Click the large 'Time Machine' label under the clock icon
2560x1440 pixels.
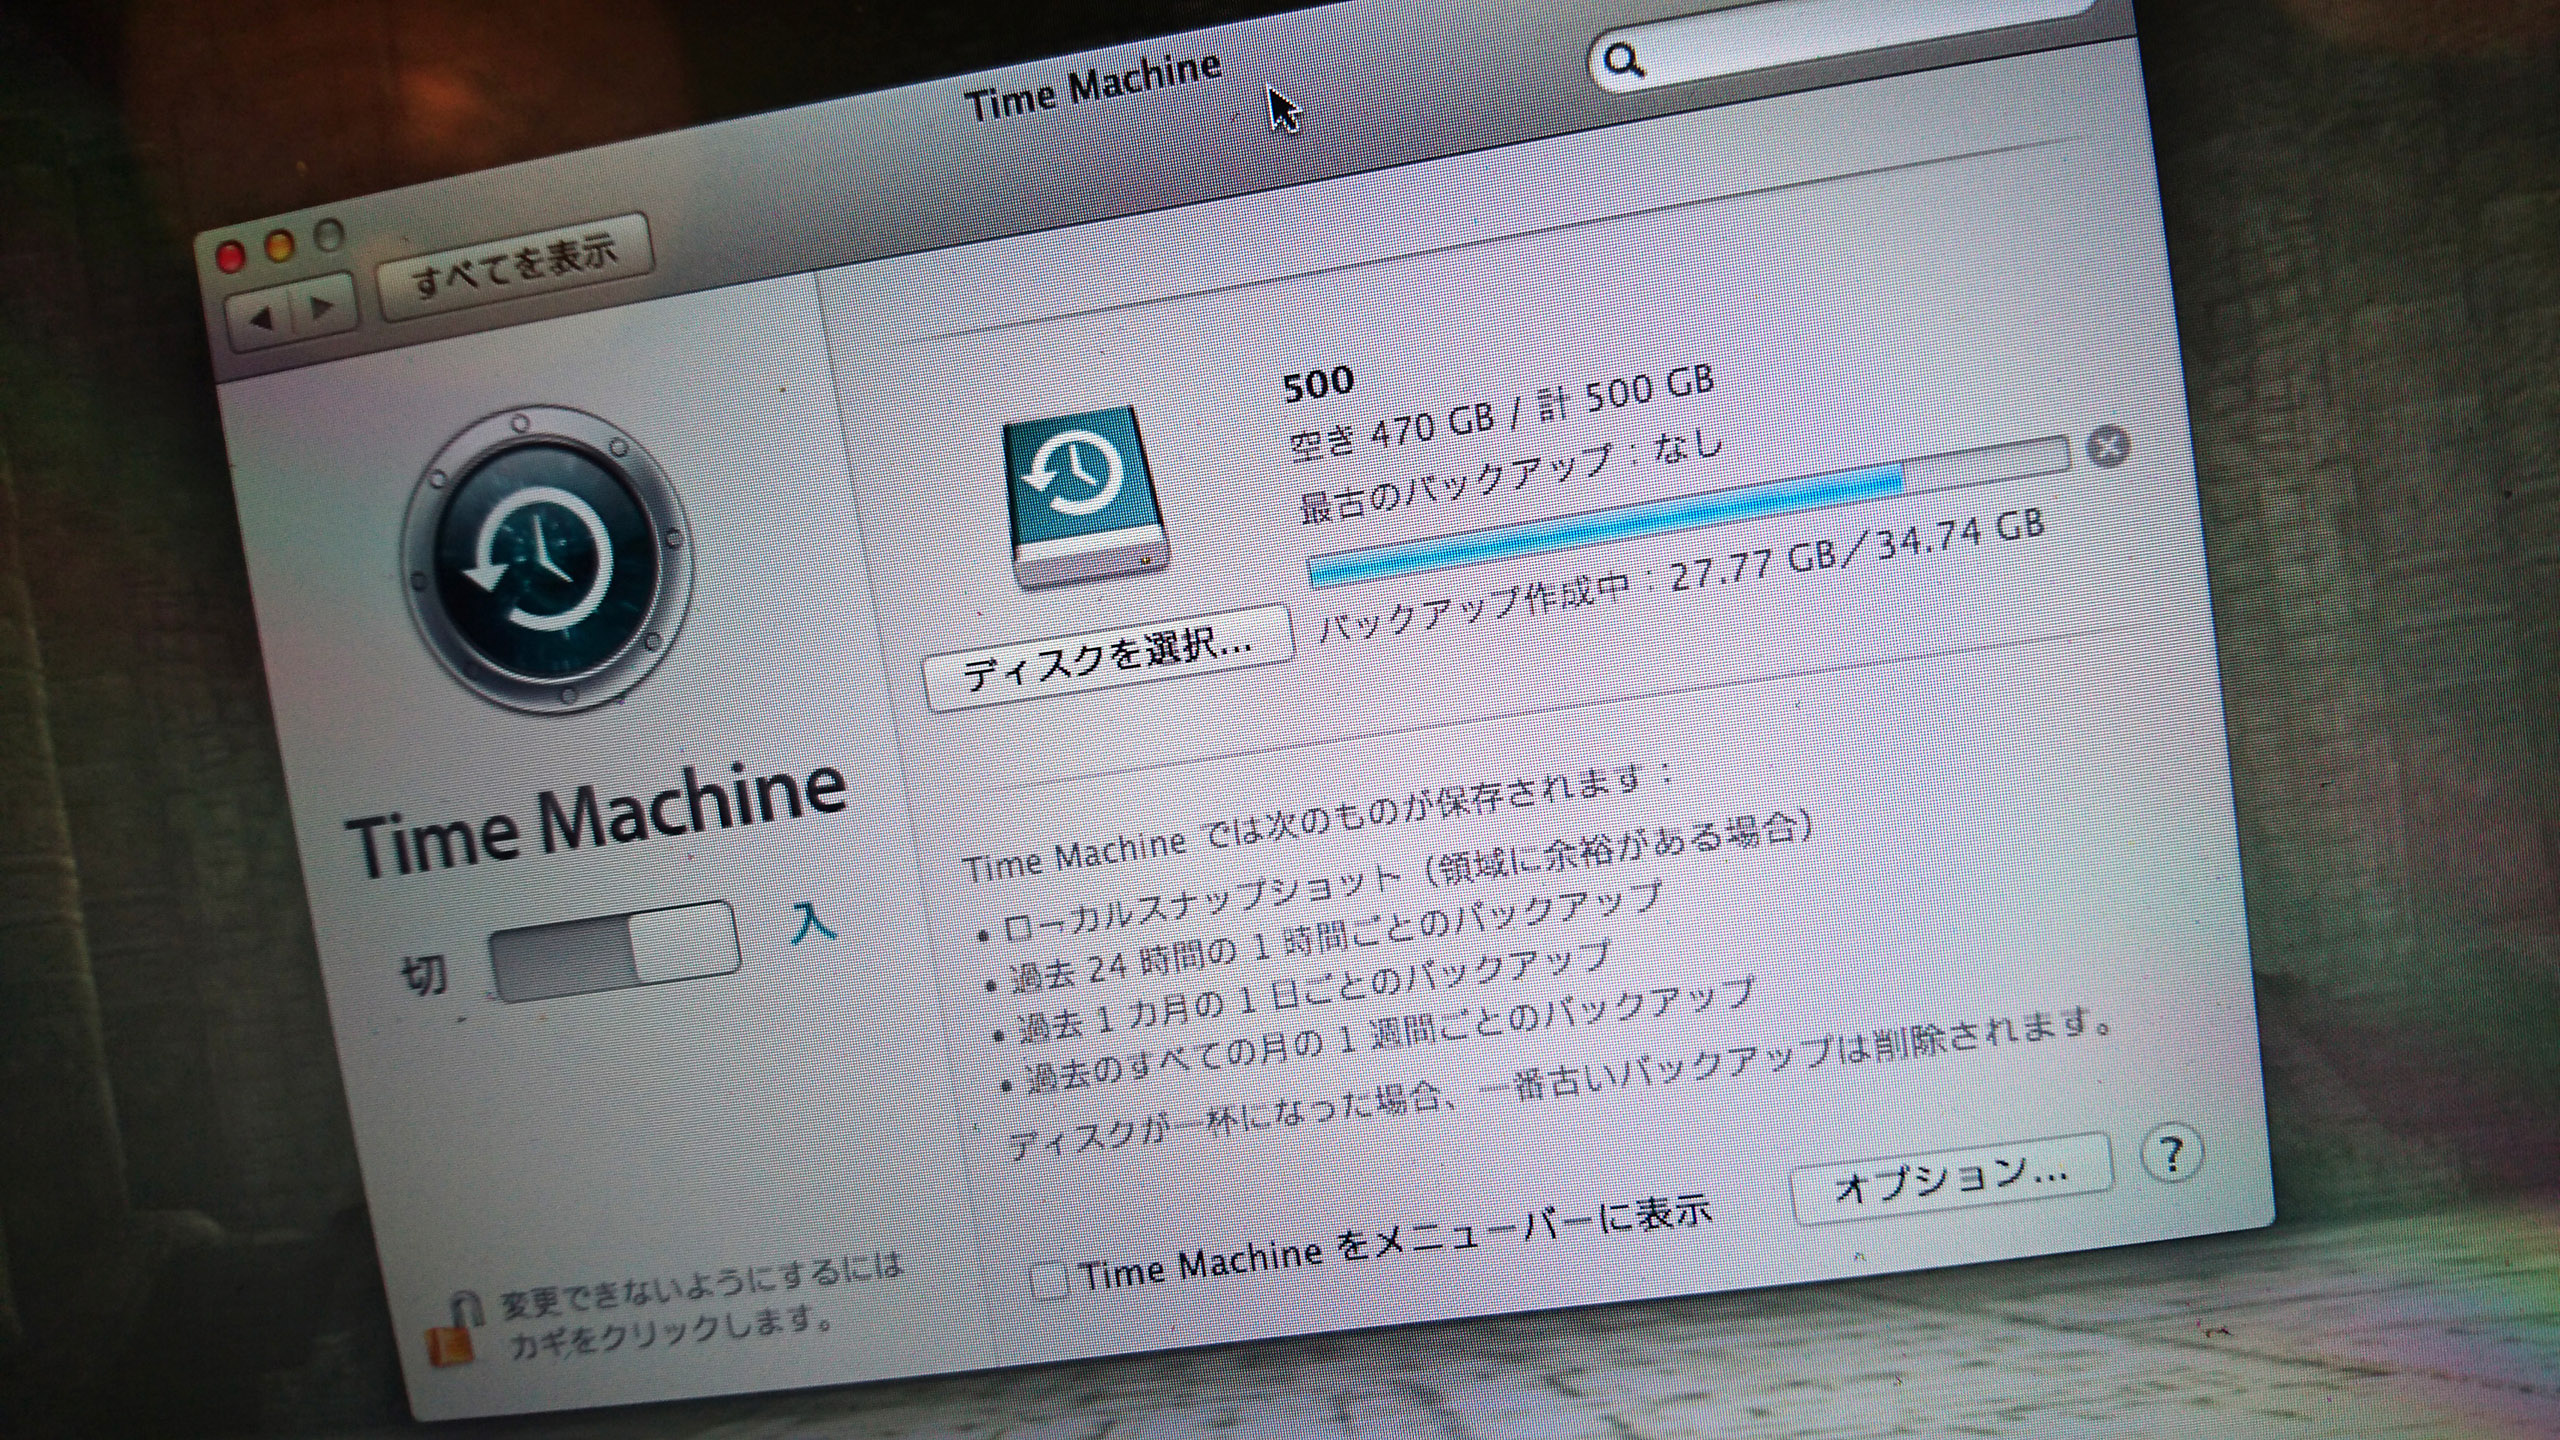[x=599, y=818]
